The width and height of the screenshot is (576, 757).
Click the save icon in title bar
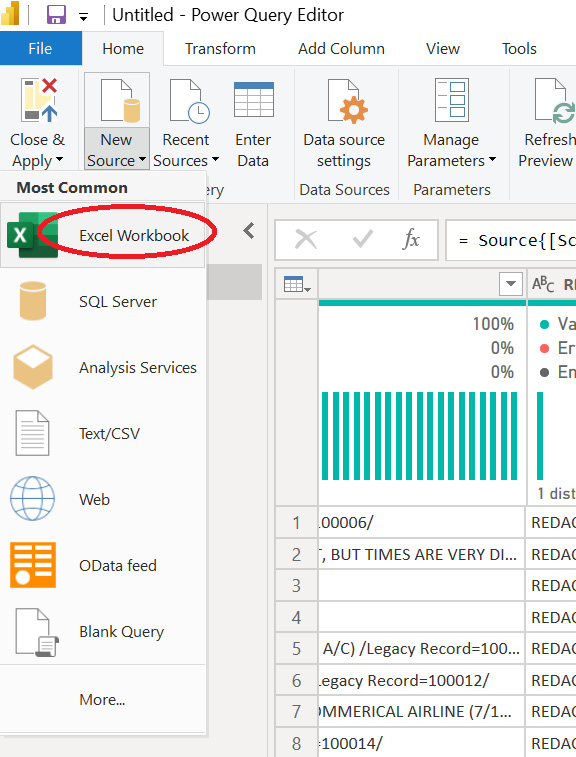click(56, 15)
